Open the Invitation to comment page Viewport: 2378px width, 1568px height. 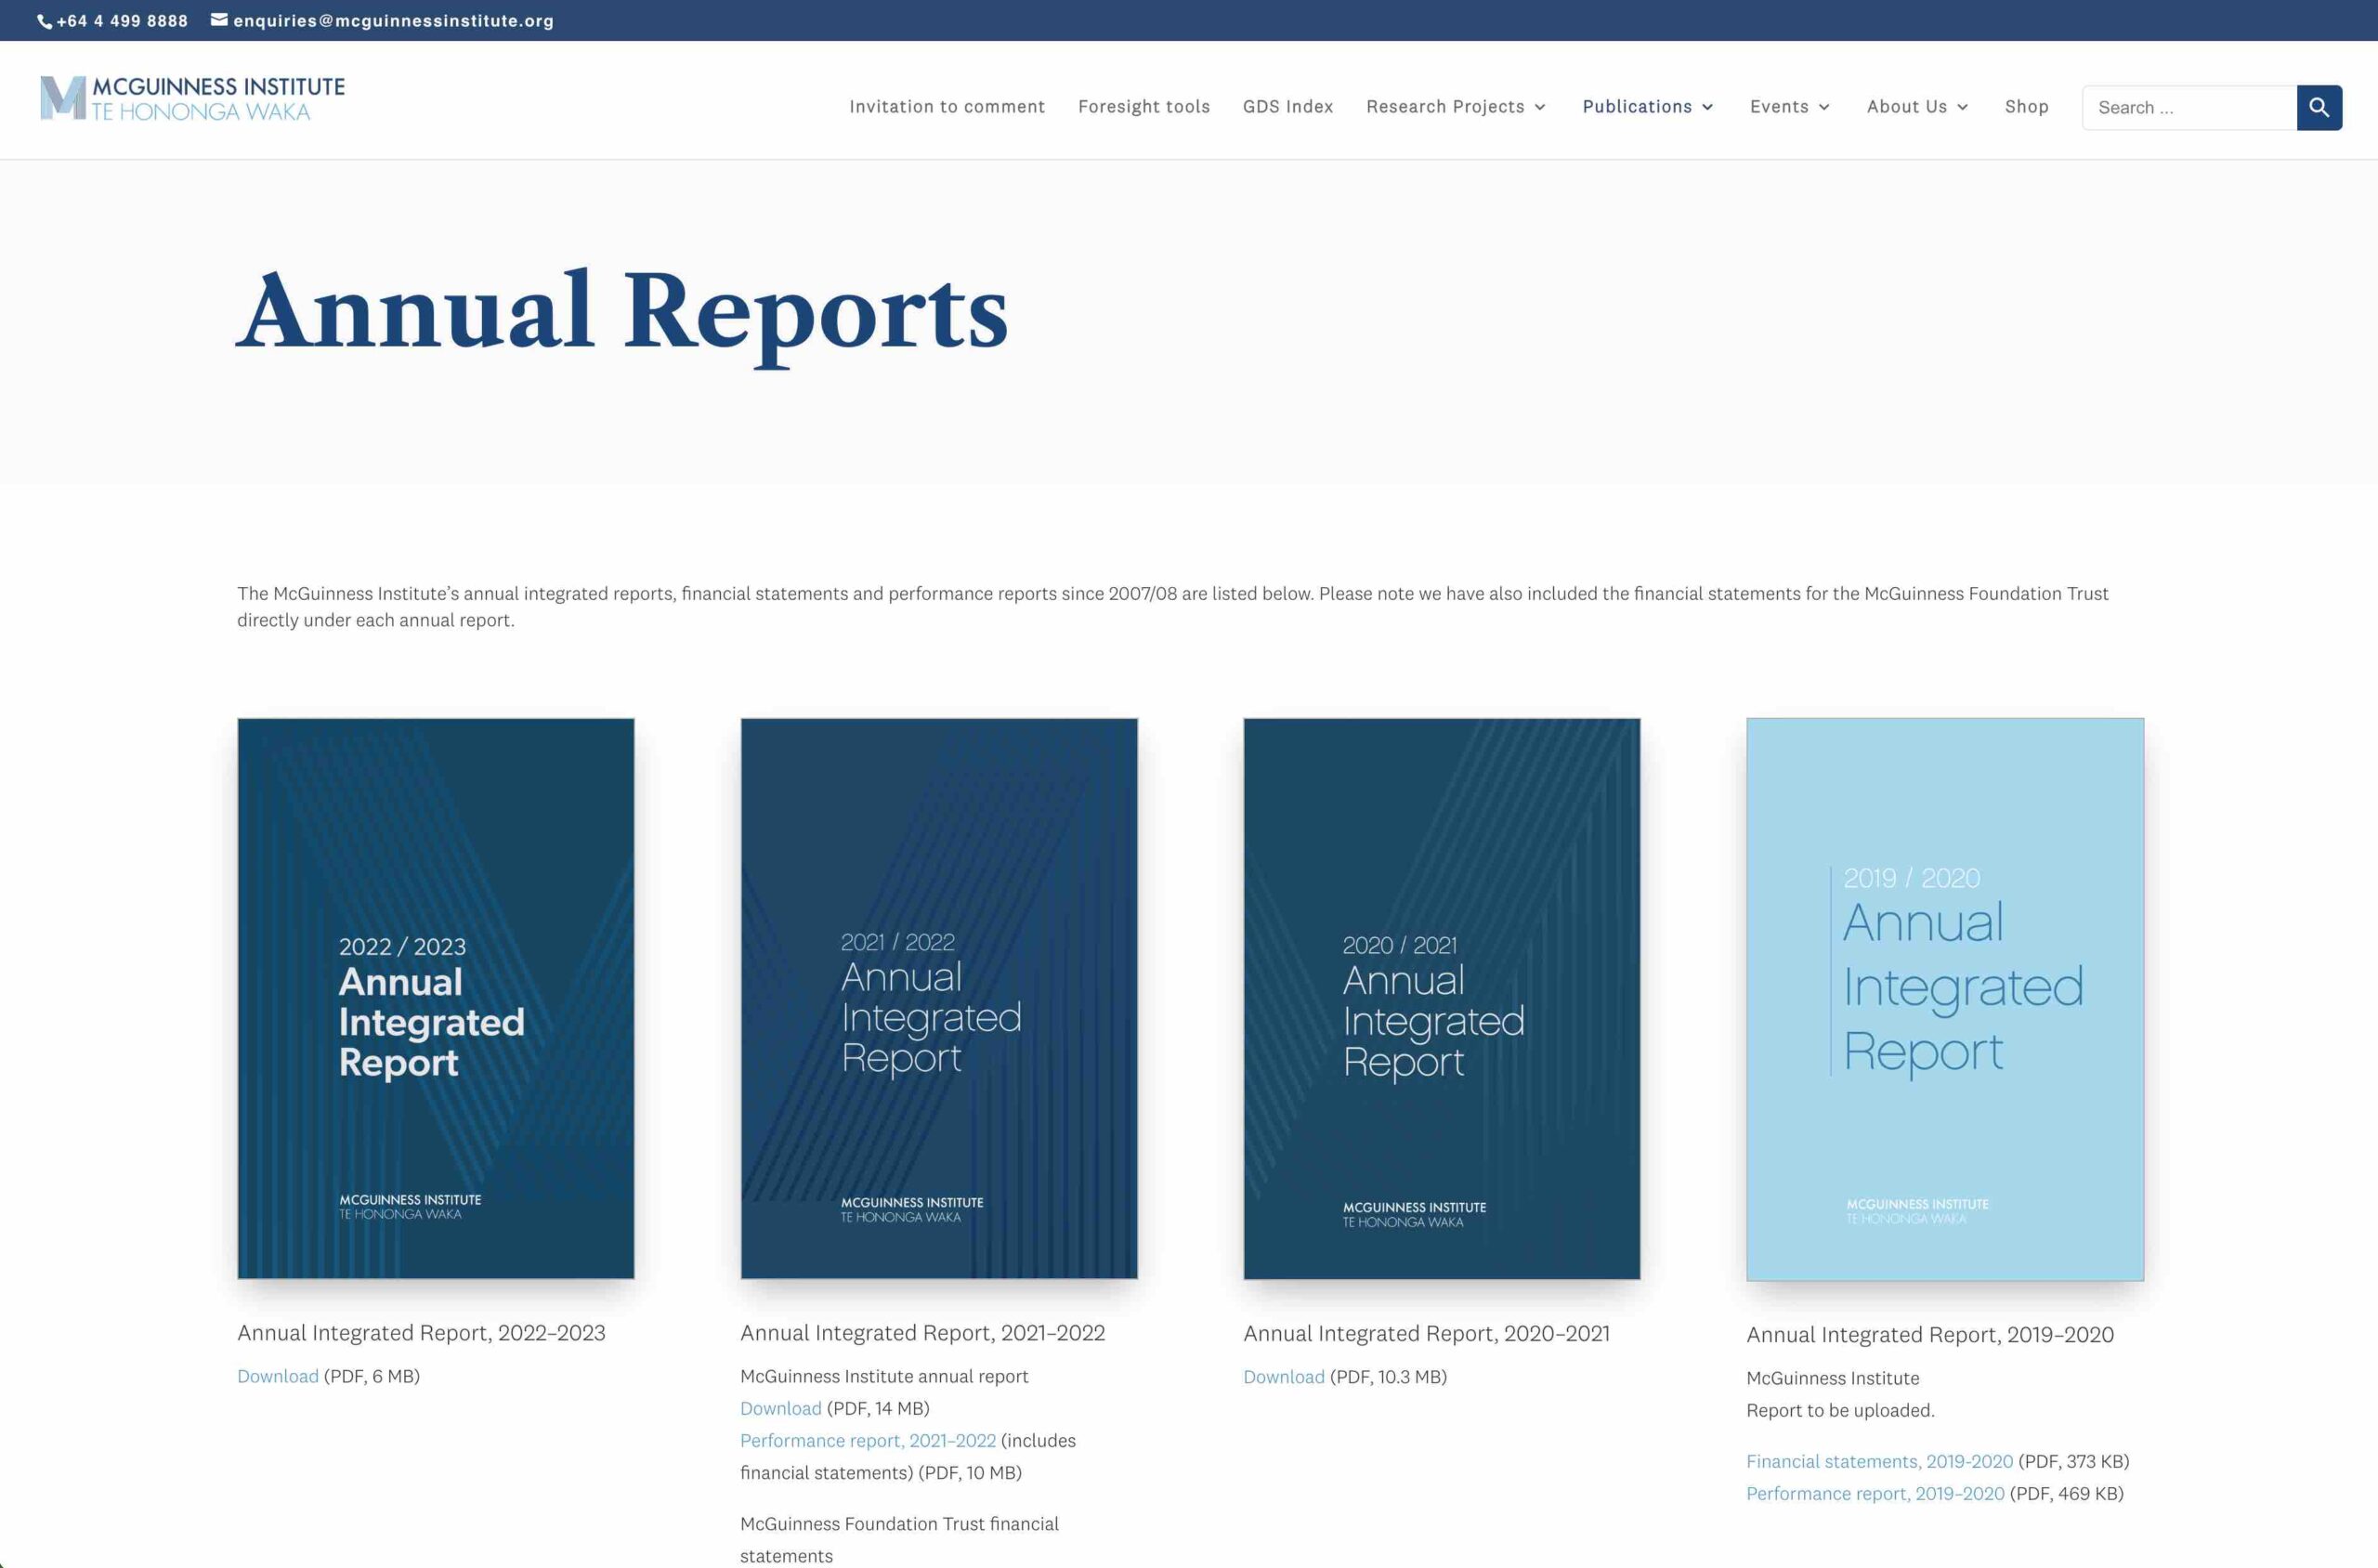pos(946,107)
